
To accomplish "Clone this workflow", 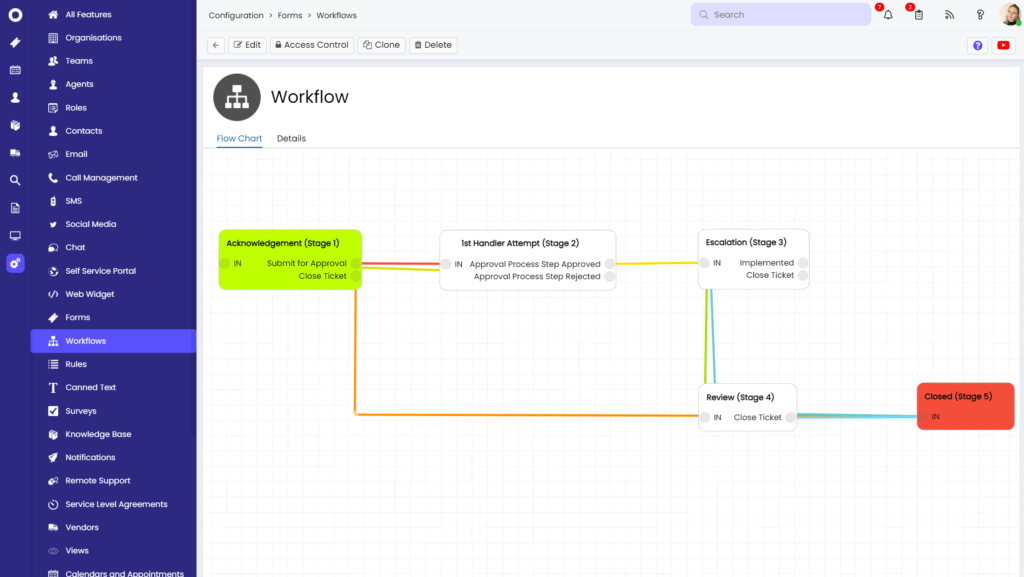I will coord(381,44).
